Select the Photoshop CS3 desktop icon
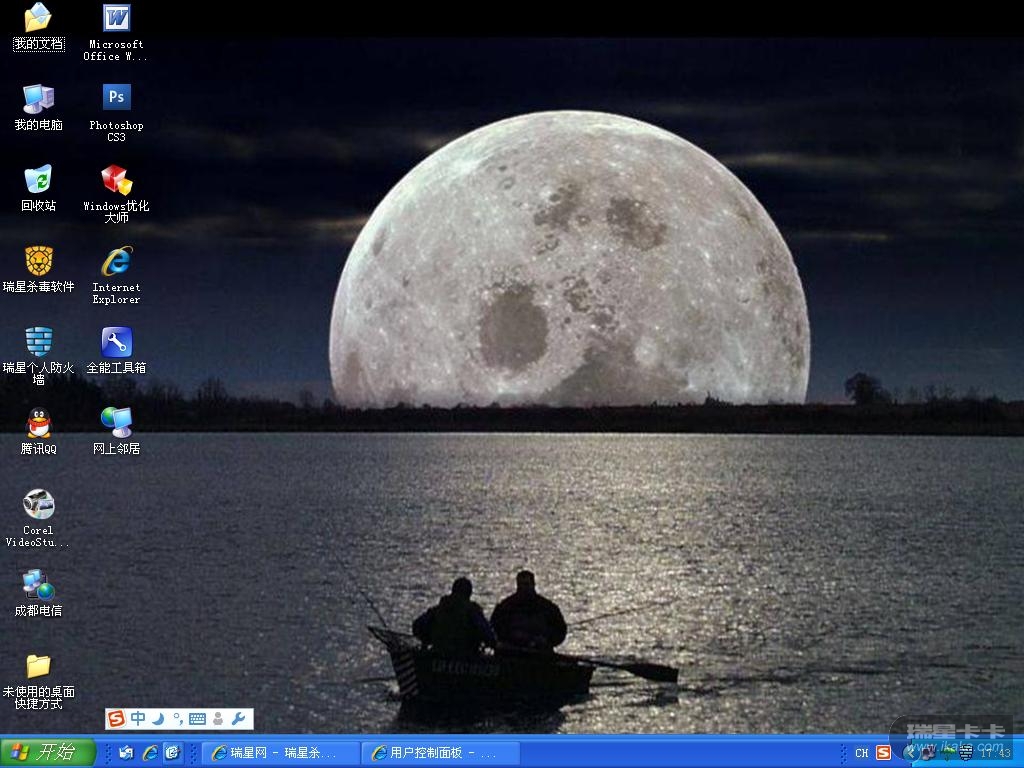Viewport: 1024px width, 768px height. pyautogui.click(x=116, y=98)
